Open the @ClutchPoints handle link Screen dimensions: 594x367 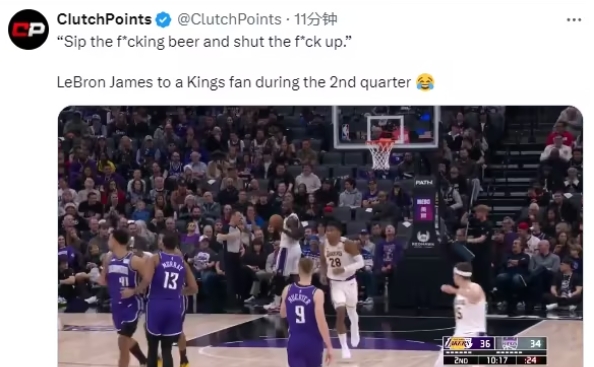(x=229, y=19)
